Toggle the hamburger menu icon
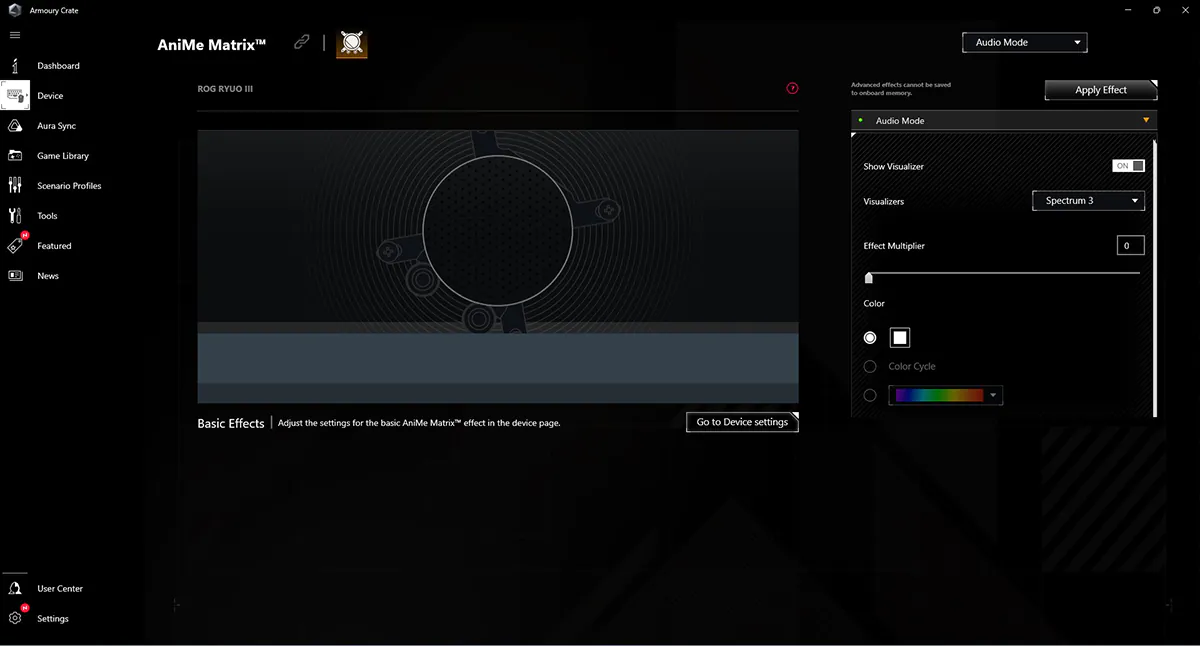 click(x=15, y=35)
